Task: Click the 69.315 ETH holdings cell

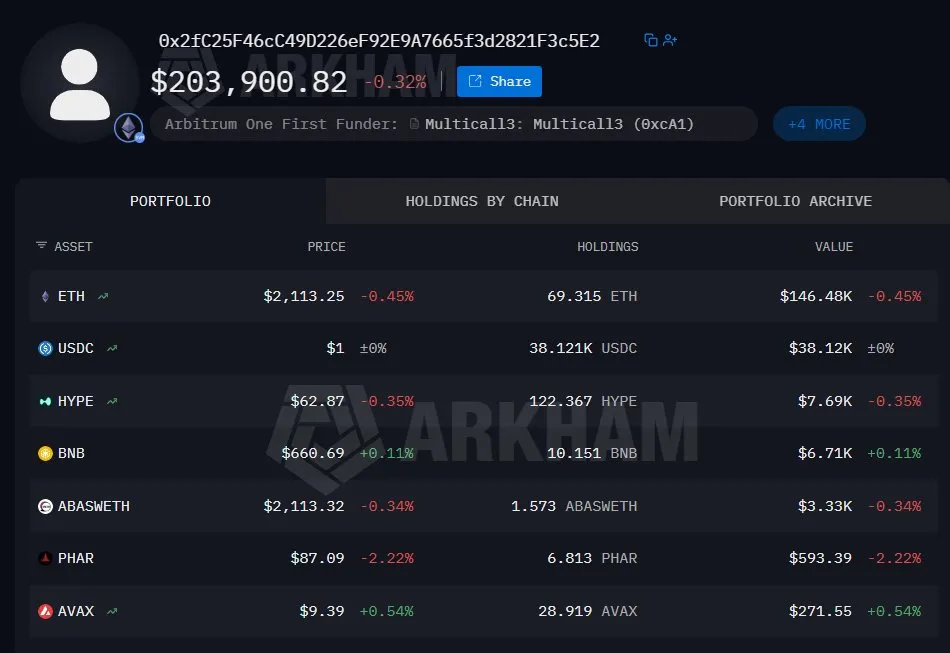Action: tap(592, 296)
